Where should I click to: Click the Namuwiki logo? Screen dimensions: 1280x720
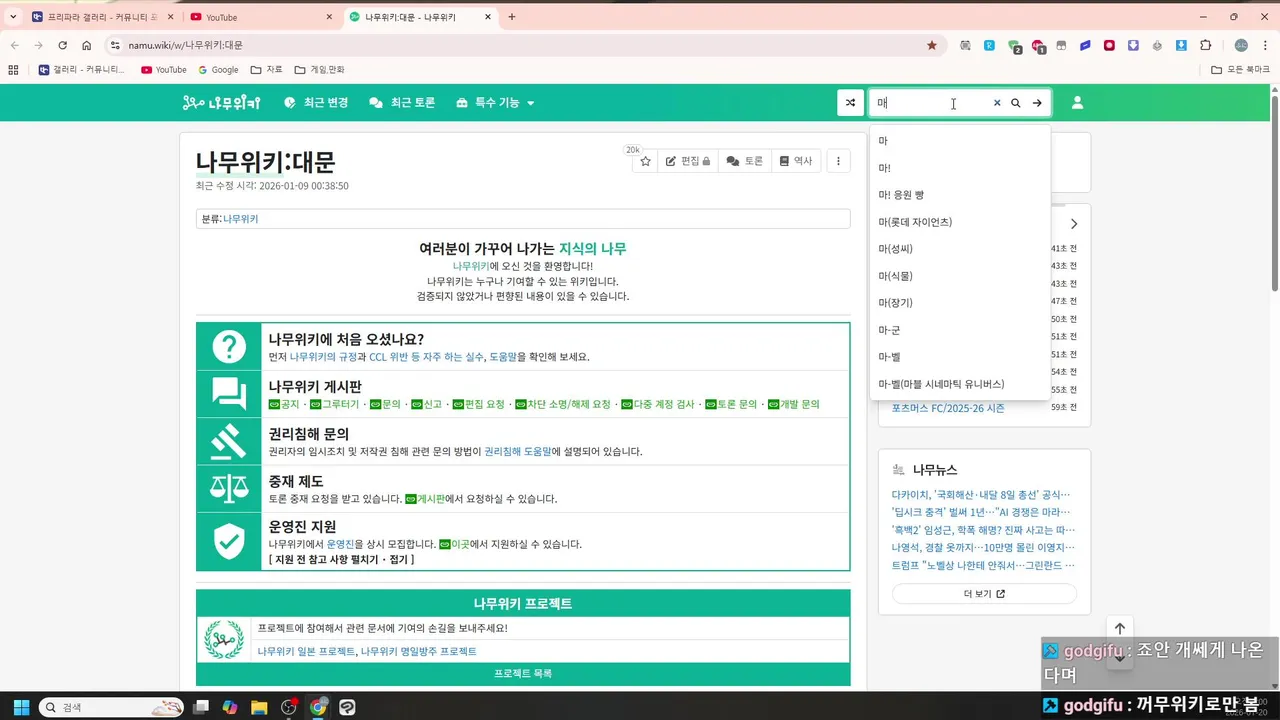pos(221,103)
